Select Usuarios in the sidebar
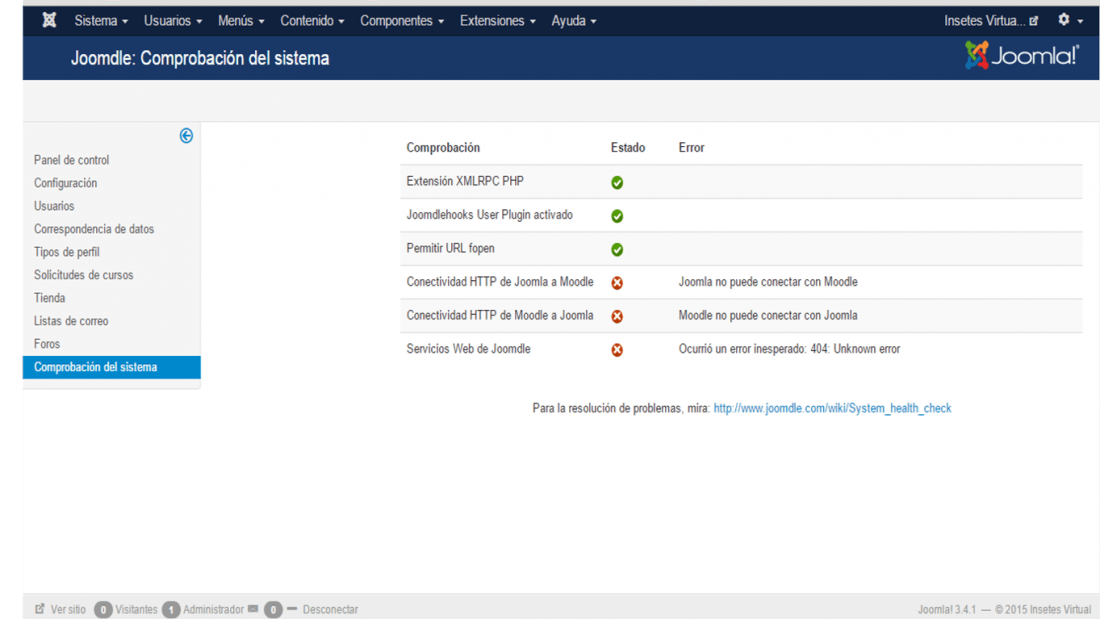The width and height of the screenshot is (1100, 619). click(54, 206)
